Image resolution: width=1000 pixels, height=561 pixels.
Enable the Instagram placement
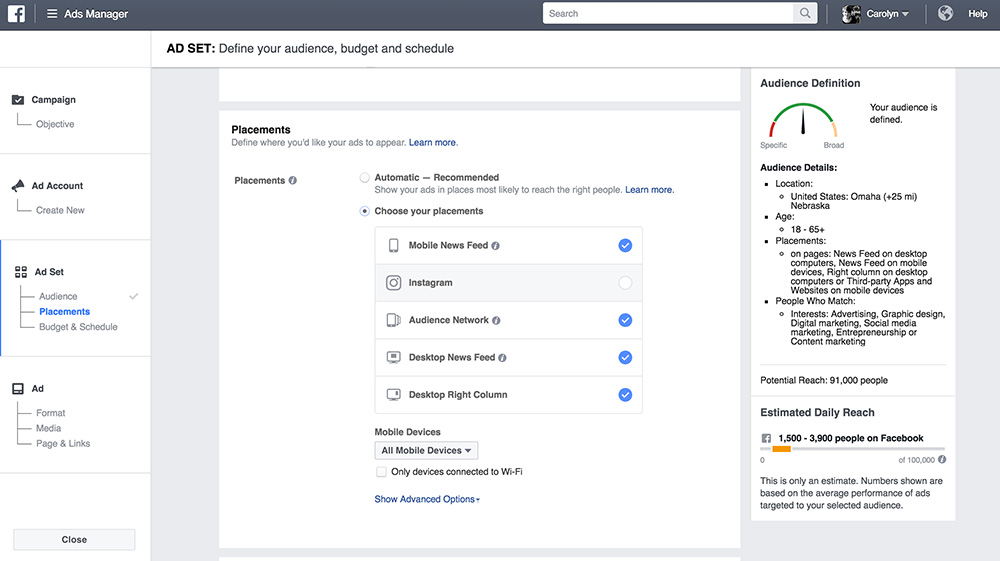click(625, 282)
